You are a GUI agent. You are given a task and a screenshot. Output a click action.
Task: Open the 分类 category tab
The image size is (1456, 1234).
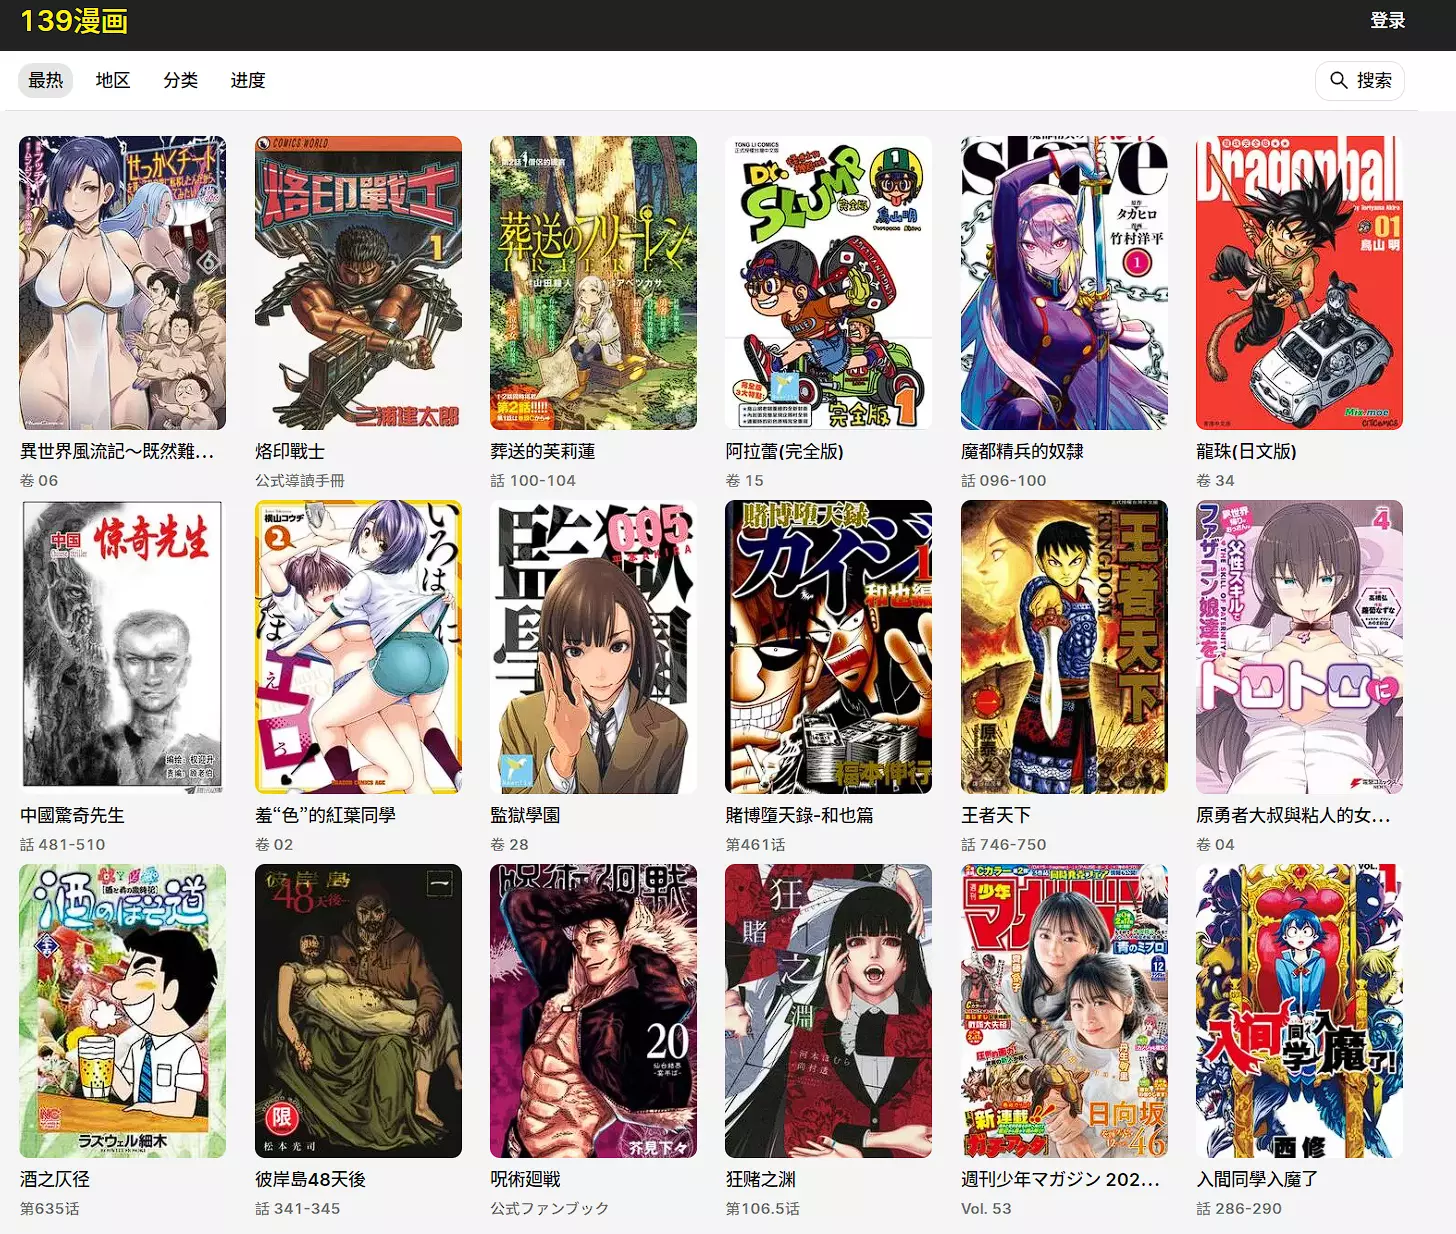(180, 80)
